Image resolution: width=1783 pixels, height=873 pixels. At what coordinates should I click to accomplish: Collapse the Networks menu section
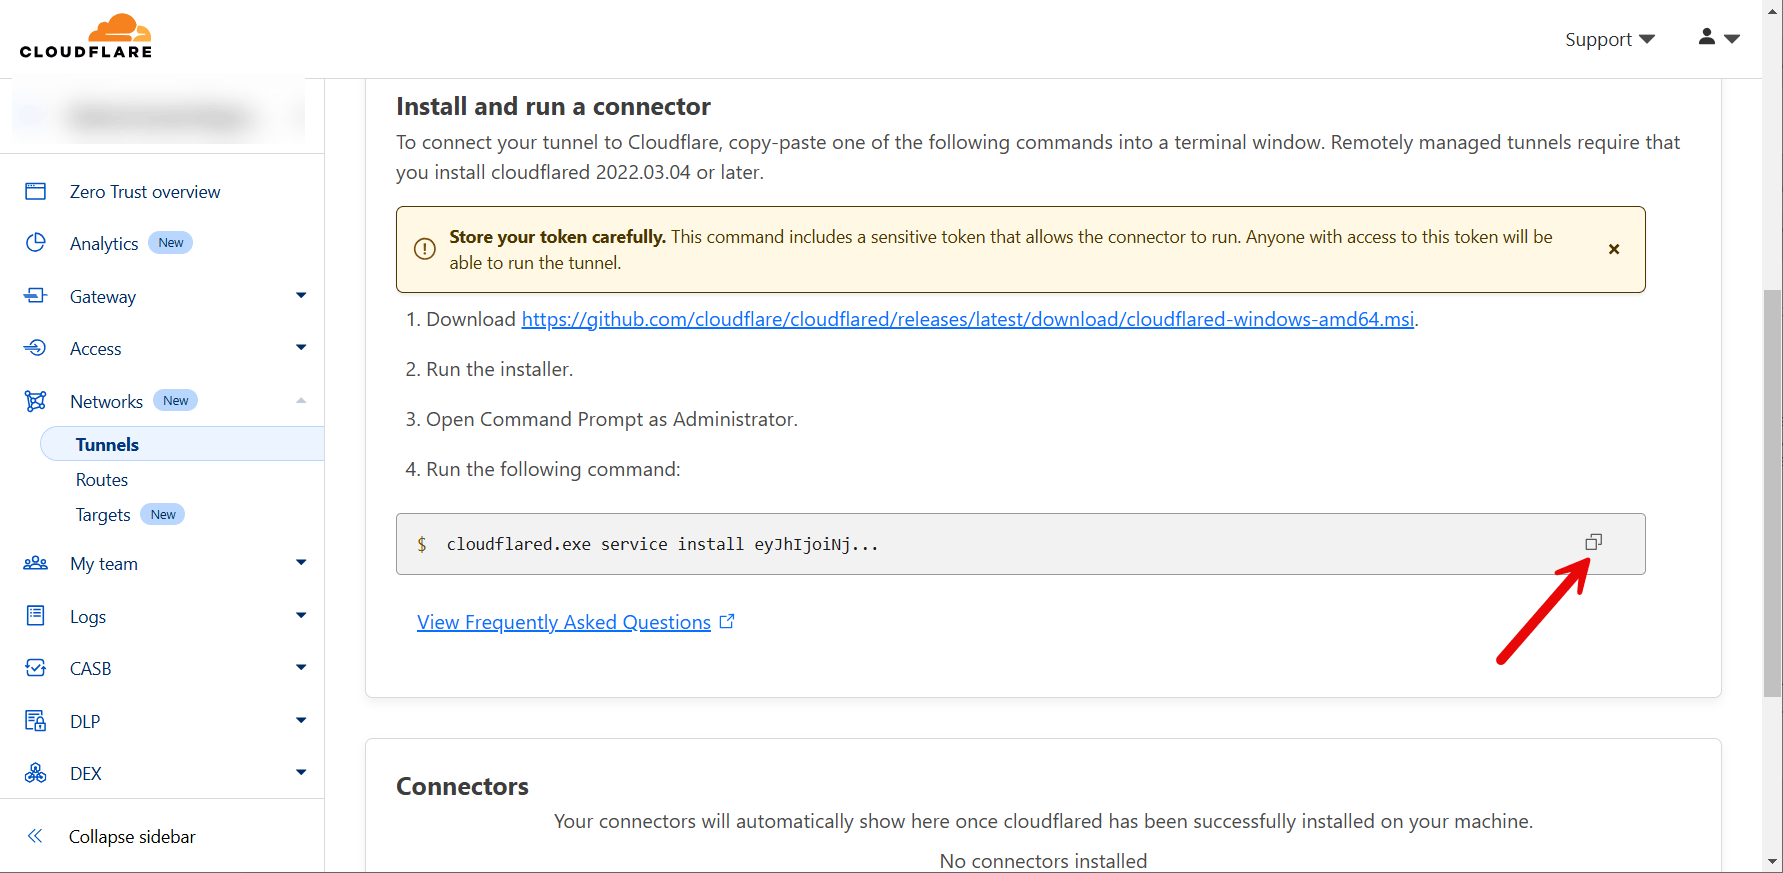301,401
